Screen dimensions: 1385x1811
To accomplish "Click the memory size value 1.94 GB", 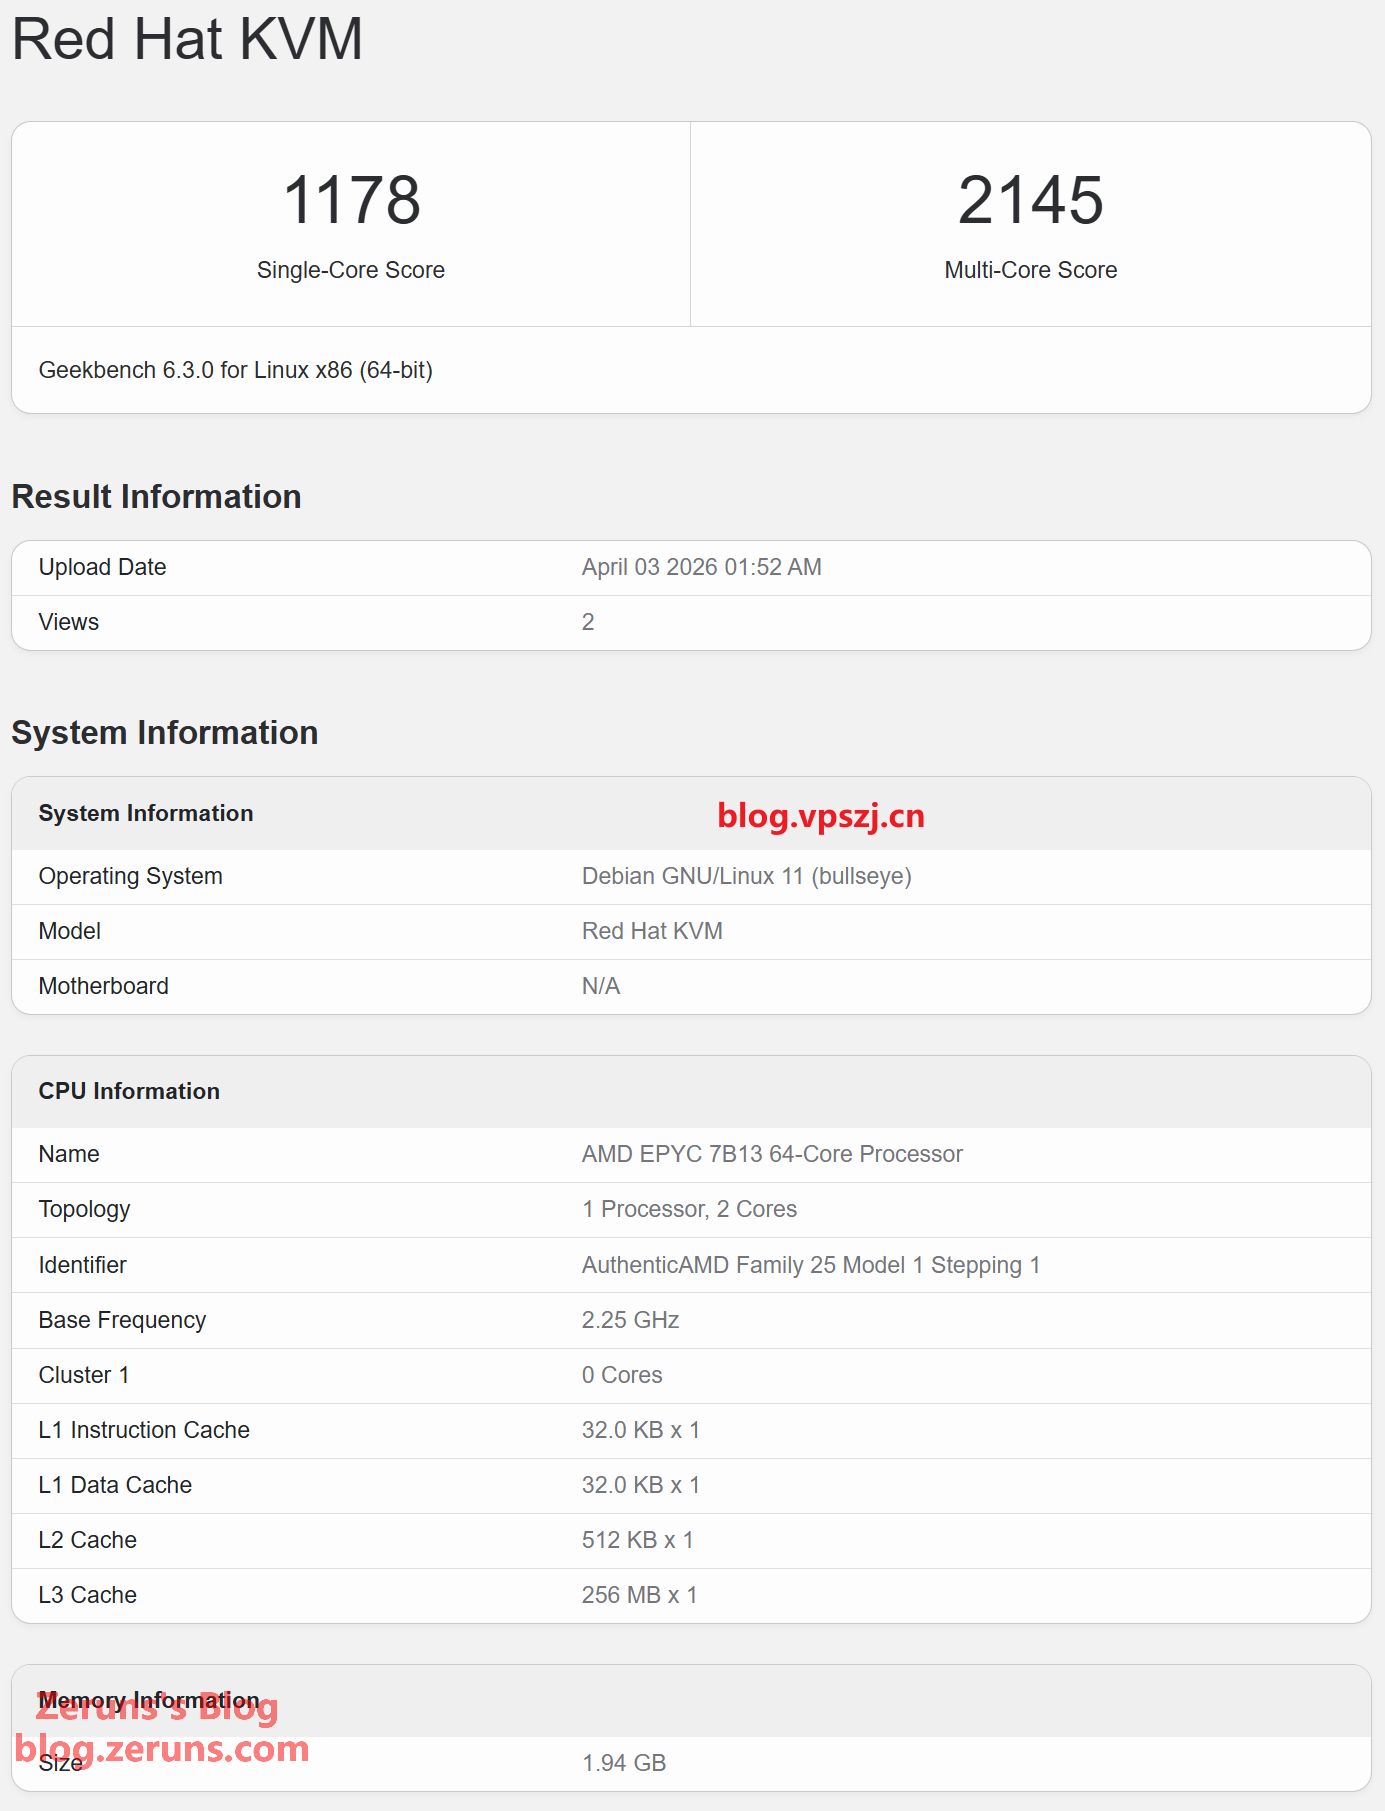I will click(624, 1763).
